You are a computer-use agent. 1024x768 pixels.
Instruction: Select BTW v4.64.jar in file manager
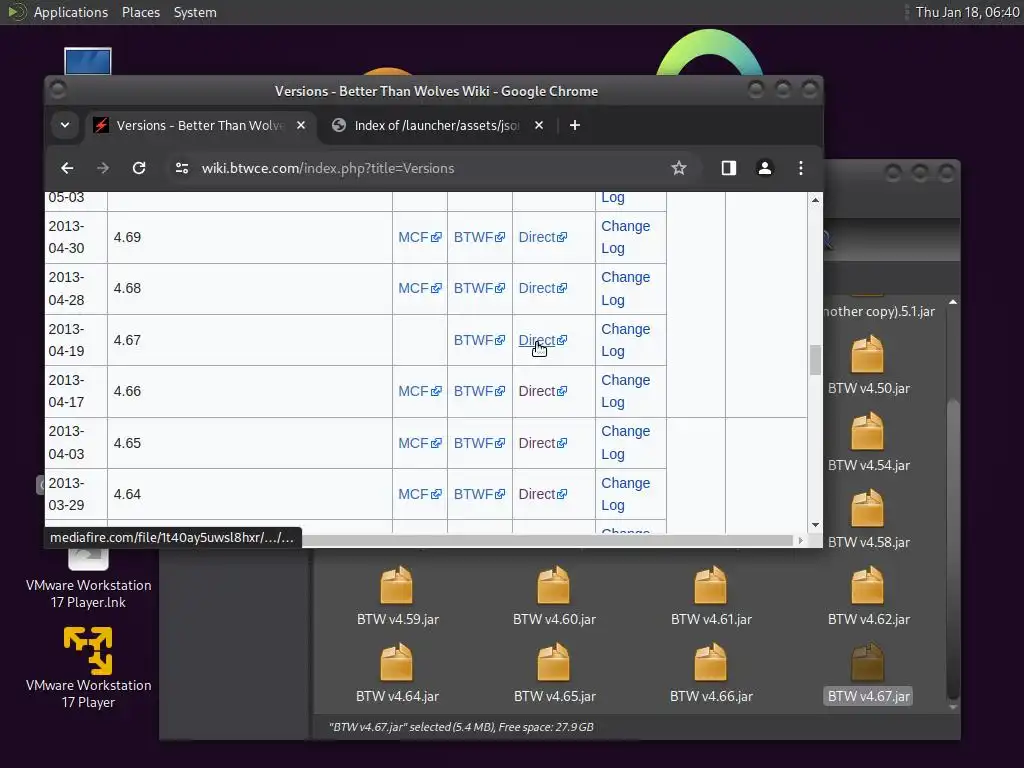coord(397,674)
